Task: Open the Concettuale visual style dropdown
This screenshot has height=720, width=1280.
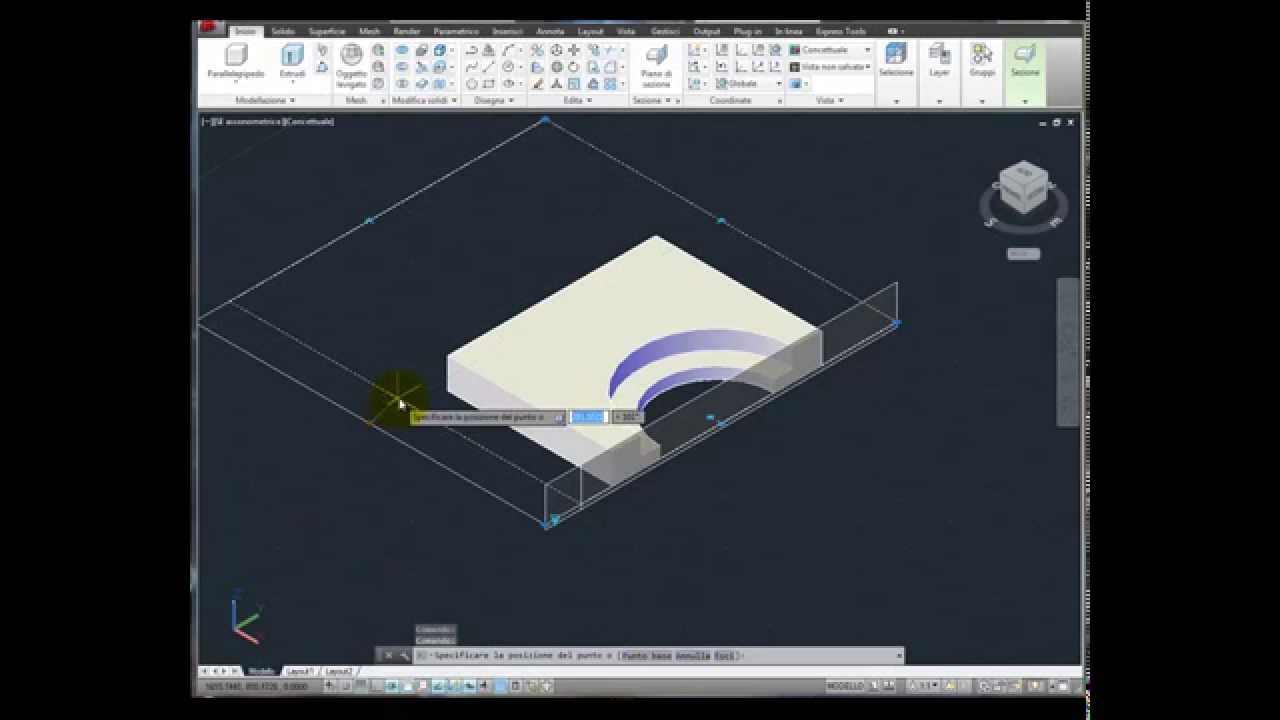Action: (830, 50)
